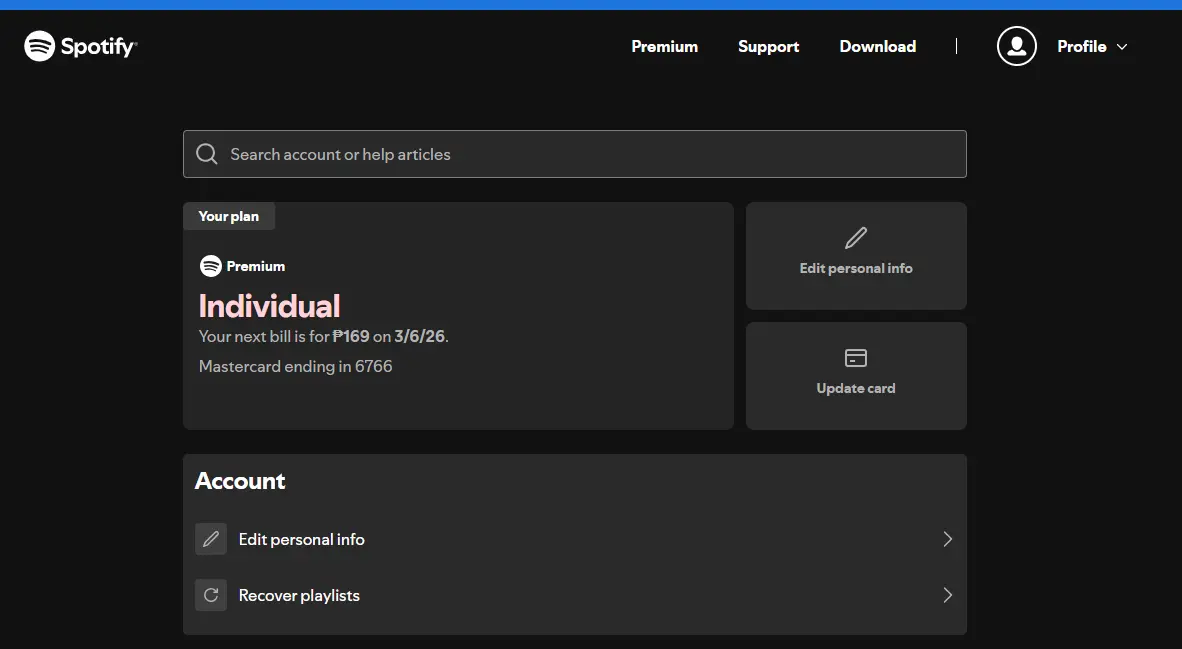Open the Premium navigation link

coord(664,47)
